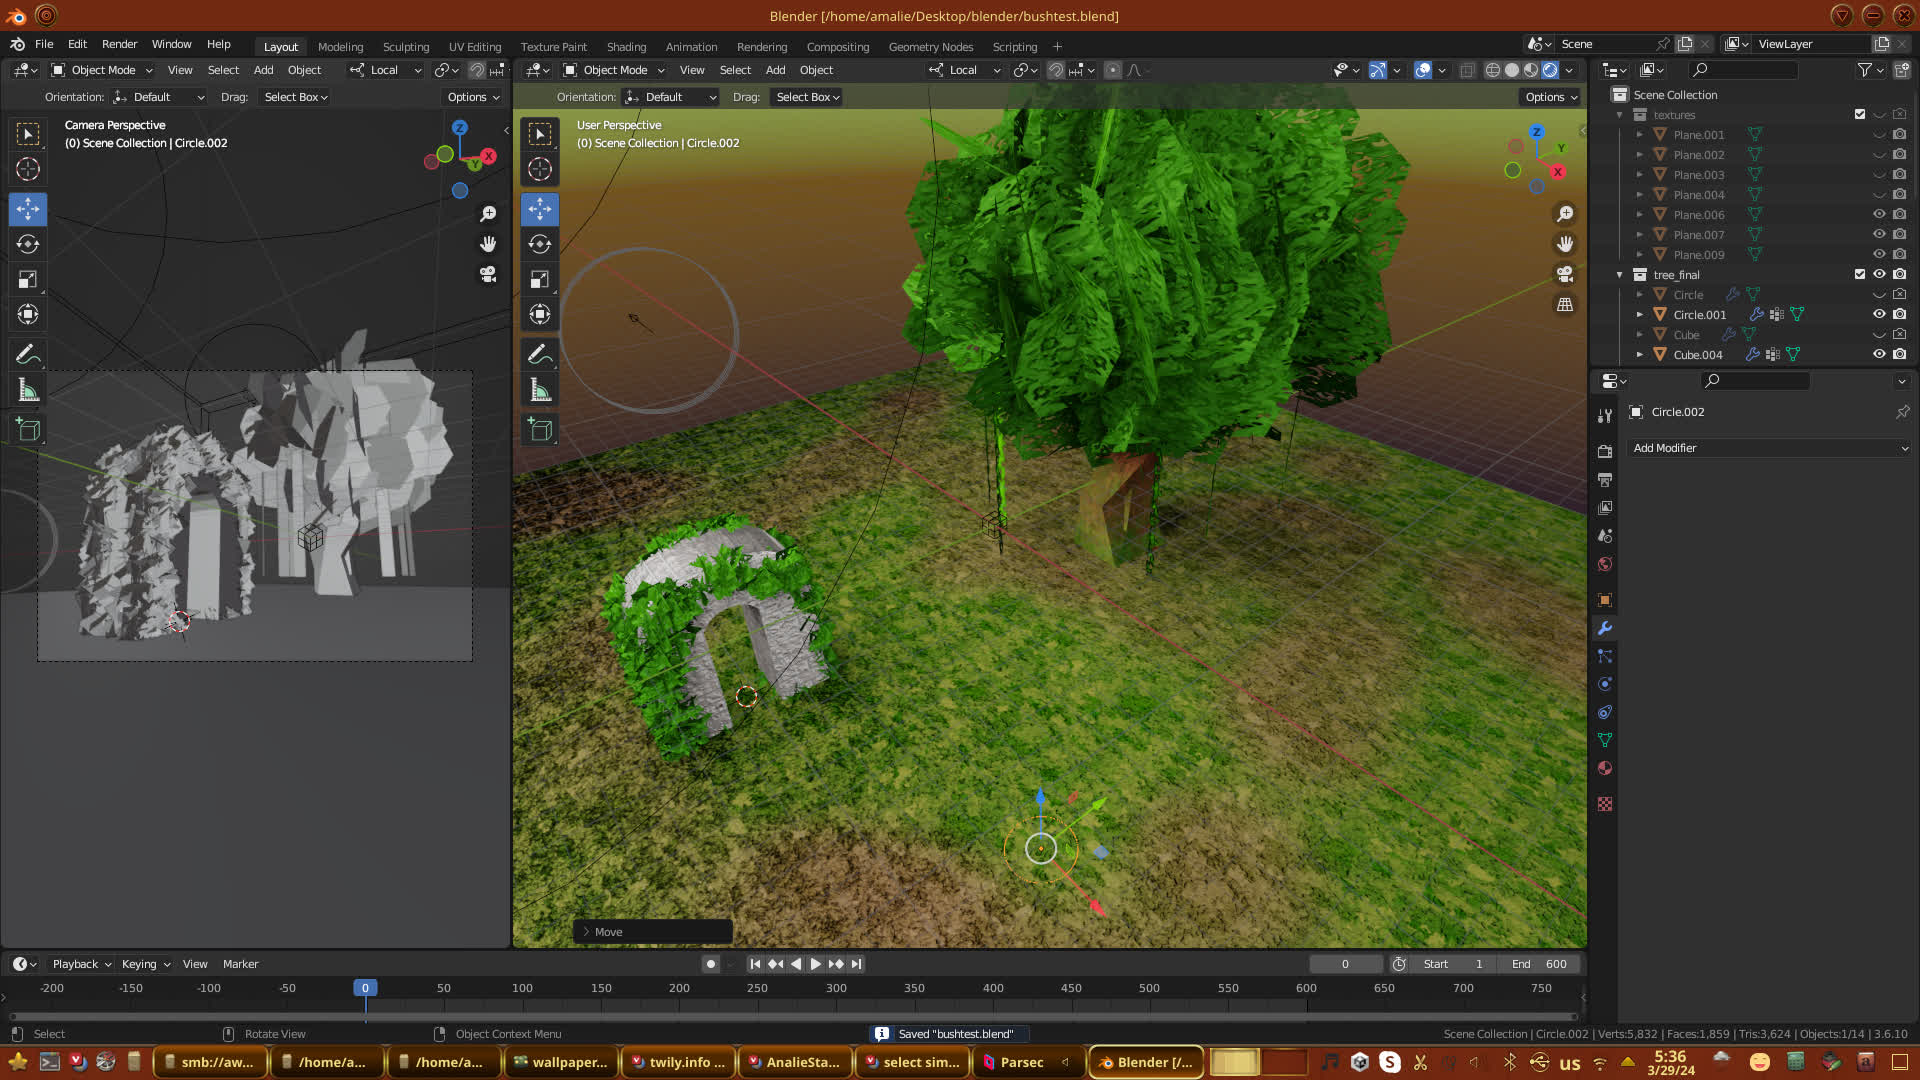
Task: Click the Play animation button
Action: [815, 964]
